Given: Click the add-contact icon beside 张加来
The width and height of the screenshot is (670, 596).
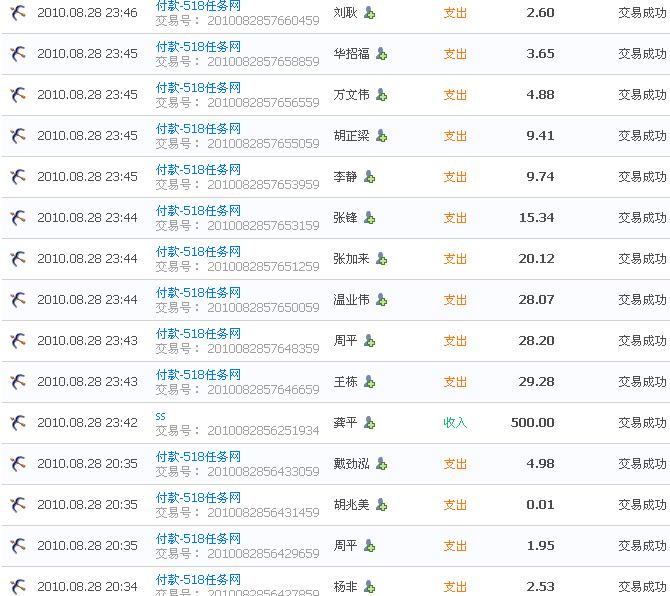Looking at the screenshot, I should click(381, 259).
